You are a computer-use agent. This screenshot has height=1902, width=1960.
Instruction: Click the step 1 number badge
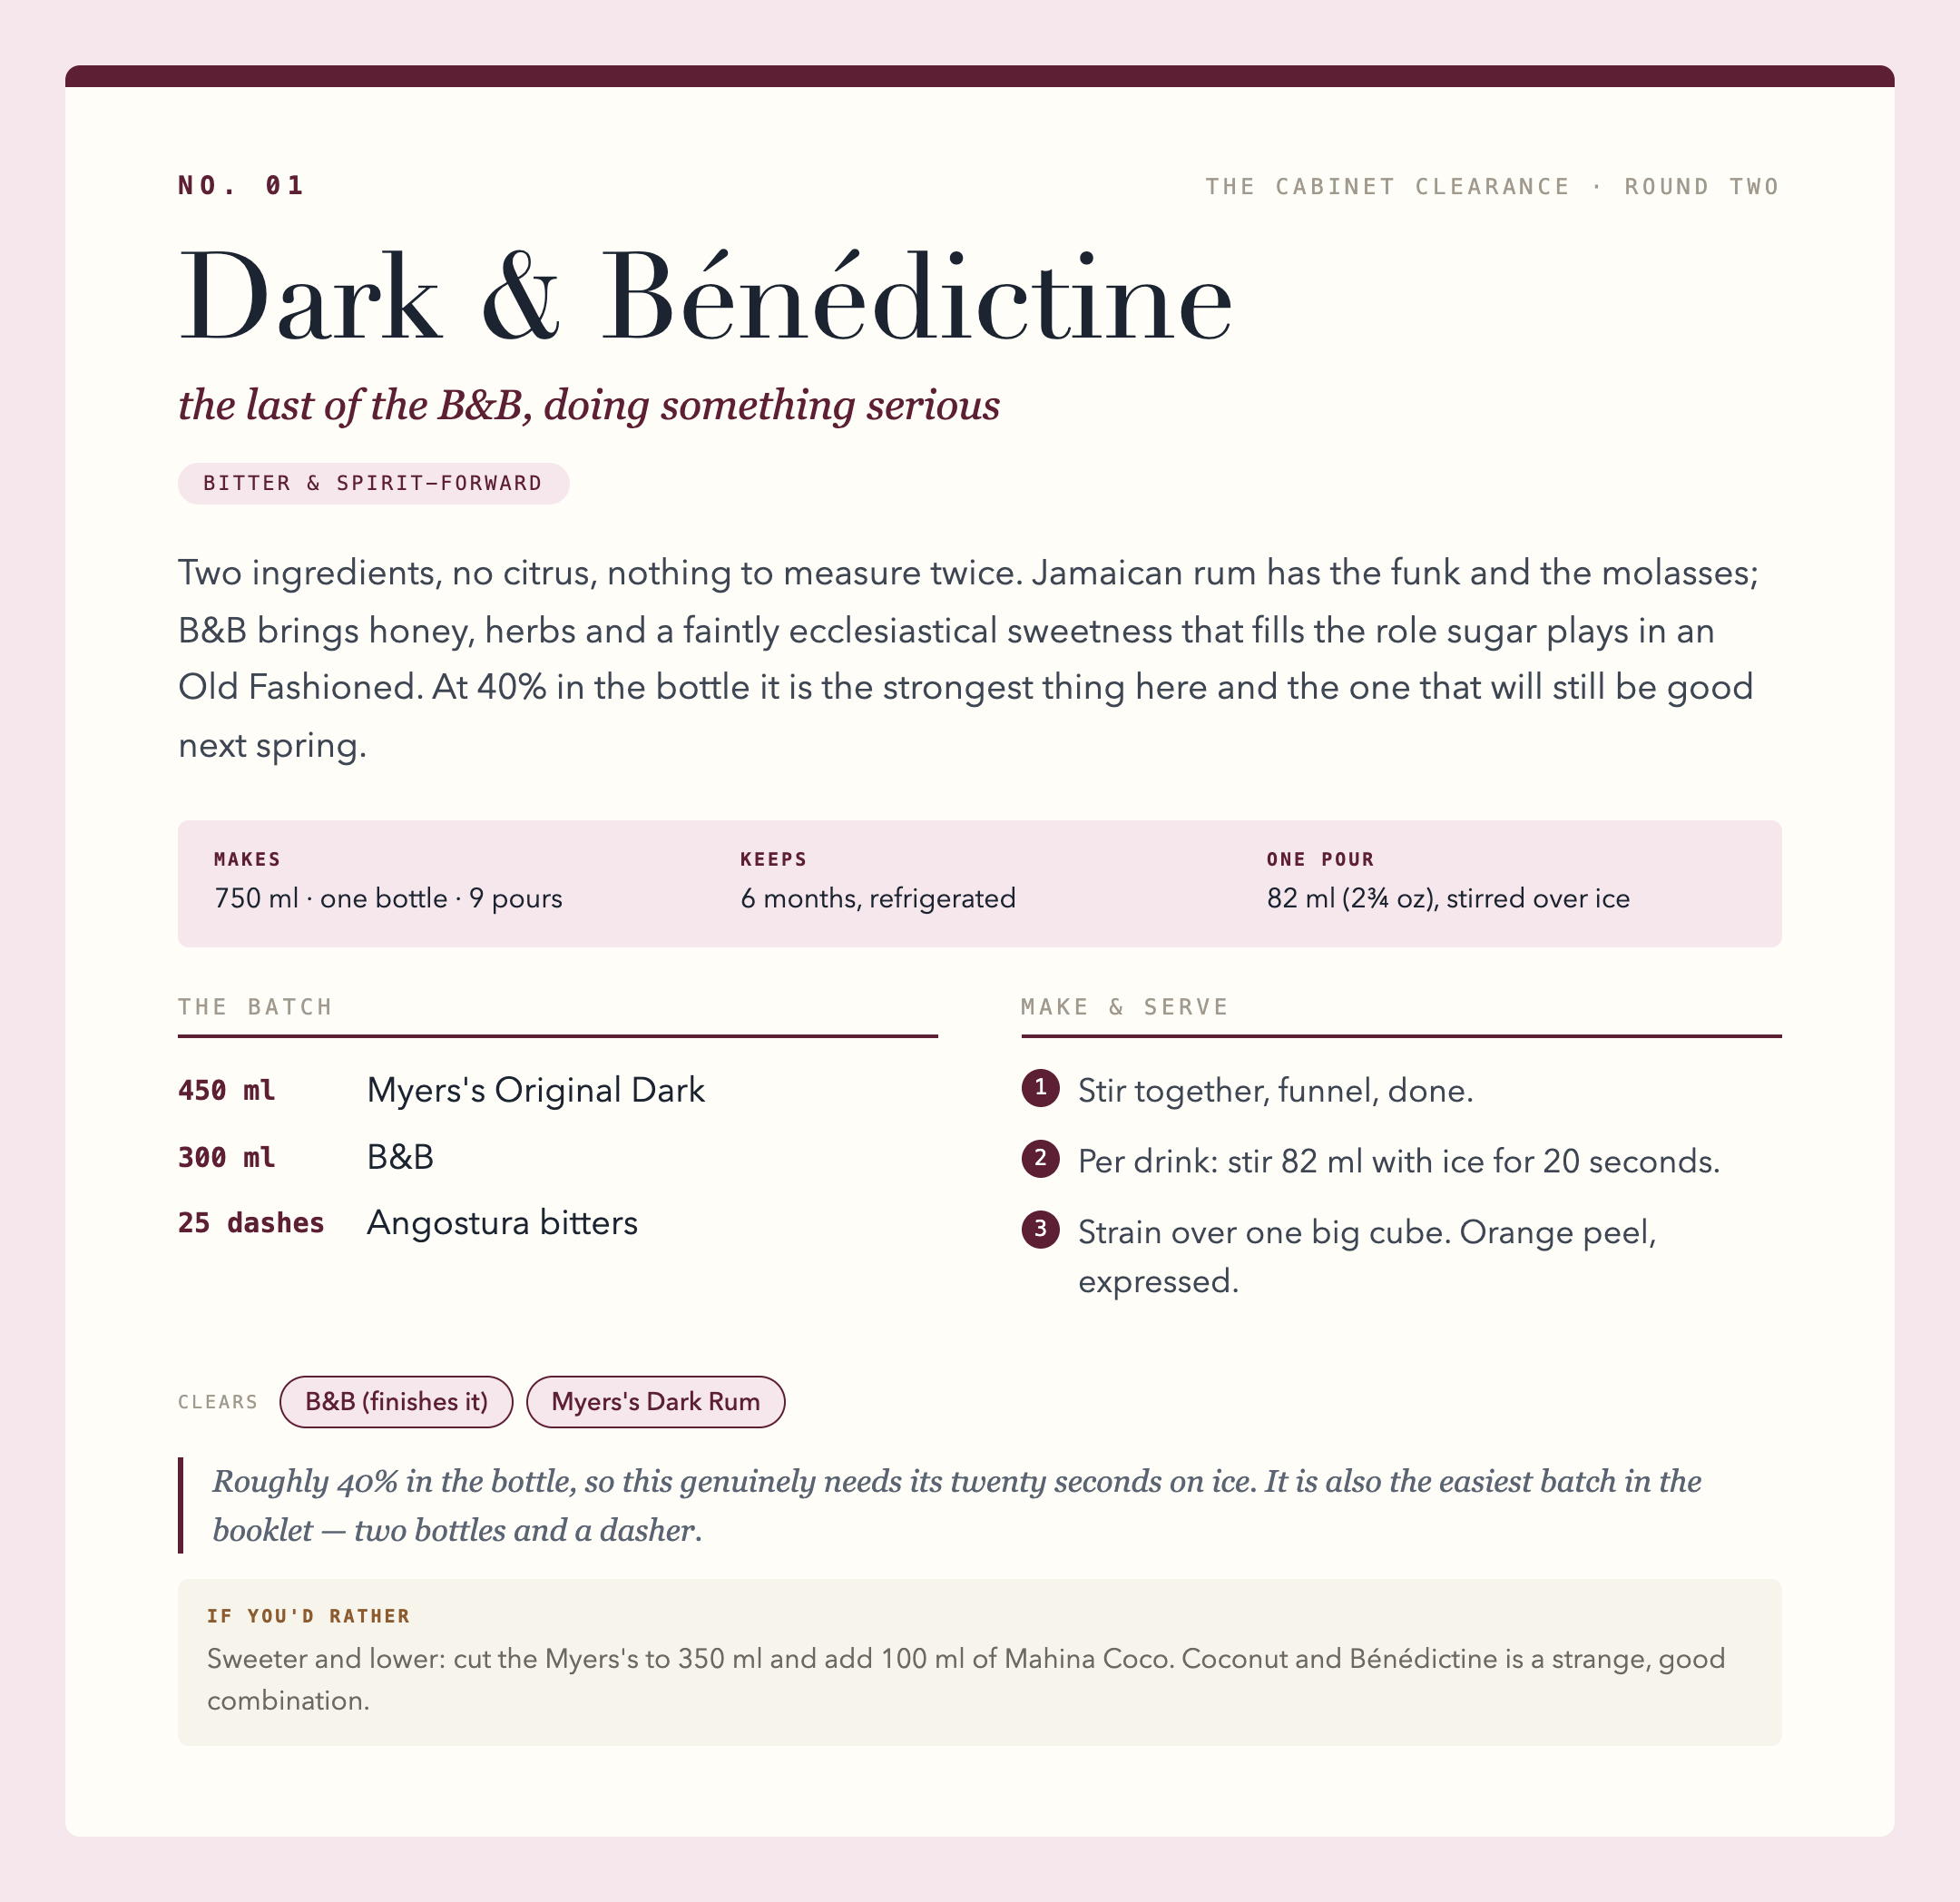pyautogui.click(x=1040, y=1088)
